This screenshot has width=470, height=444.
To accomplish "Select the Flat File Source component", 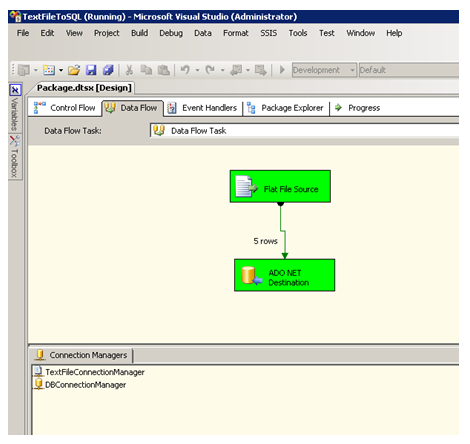I will point(280,187).
